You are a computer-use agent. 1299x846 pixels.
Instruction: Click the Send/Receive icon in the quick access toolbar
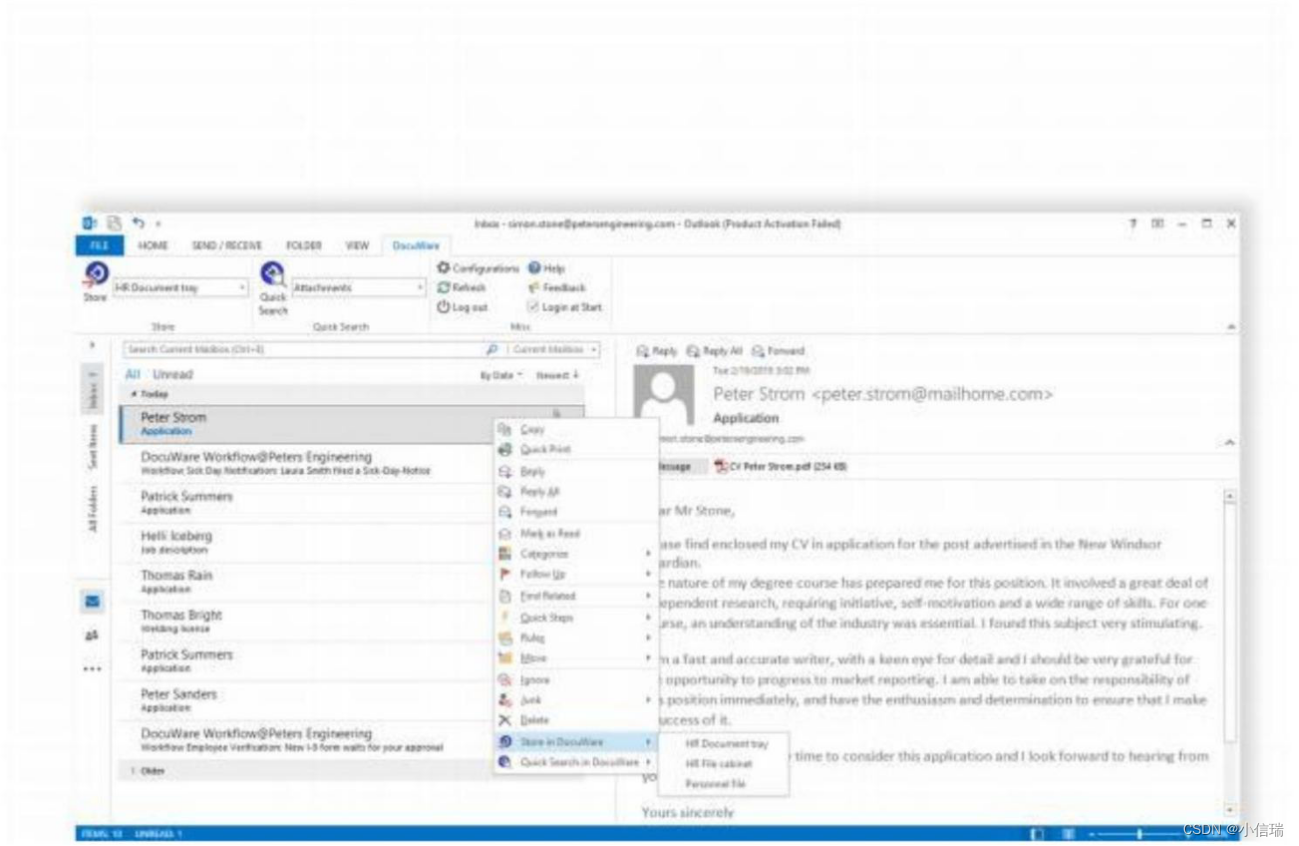[x=113, y=224]
